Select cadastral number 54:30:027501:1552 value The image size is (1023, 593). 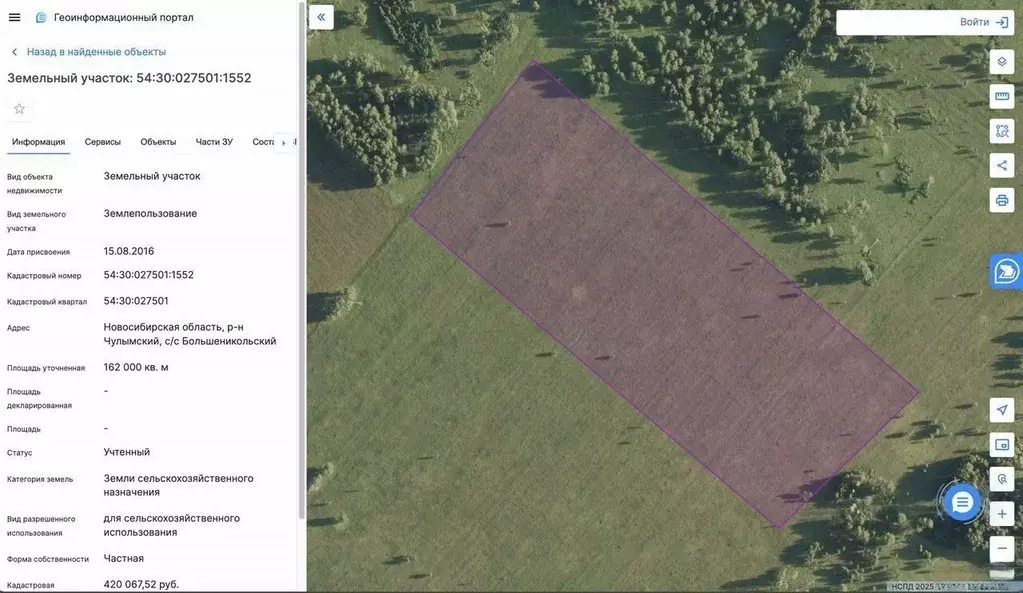(x=149, y=275)
